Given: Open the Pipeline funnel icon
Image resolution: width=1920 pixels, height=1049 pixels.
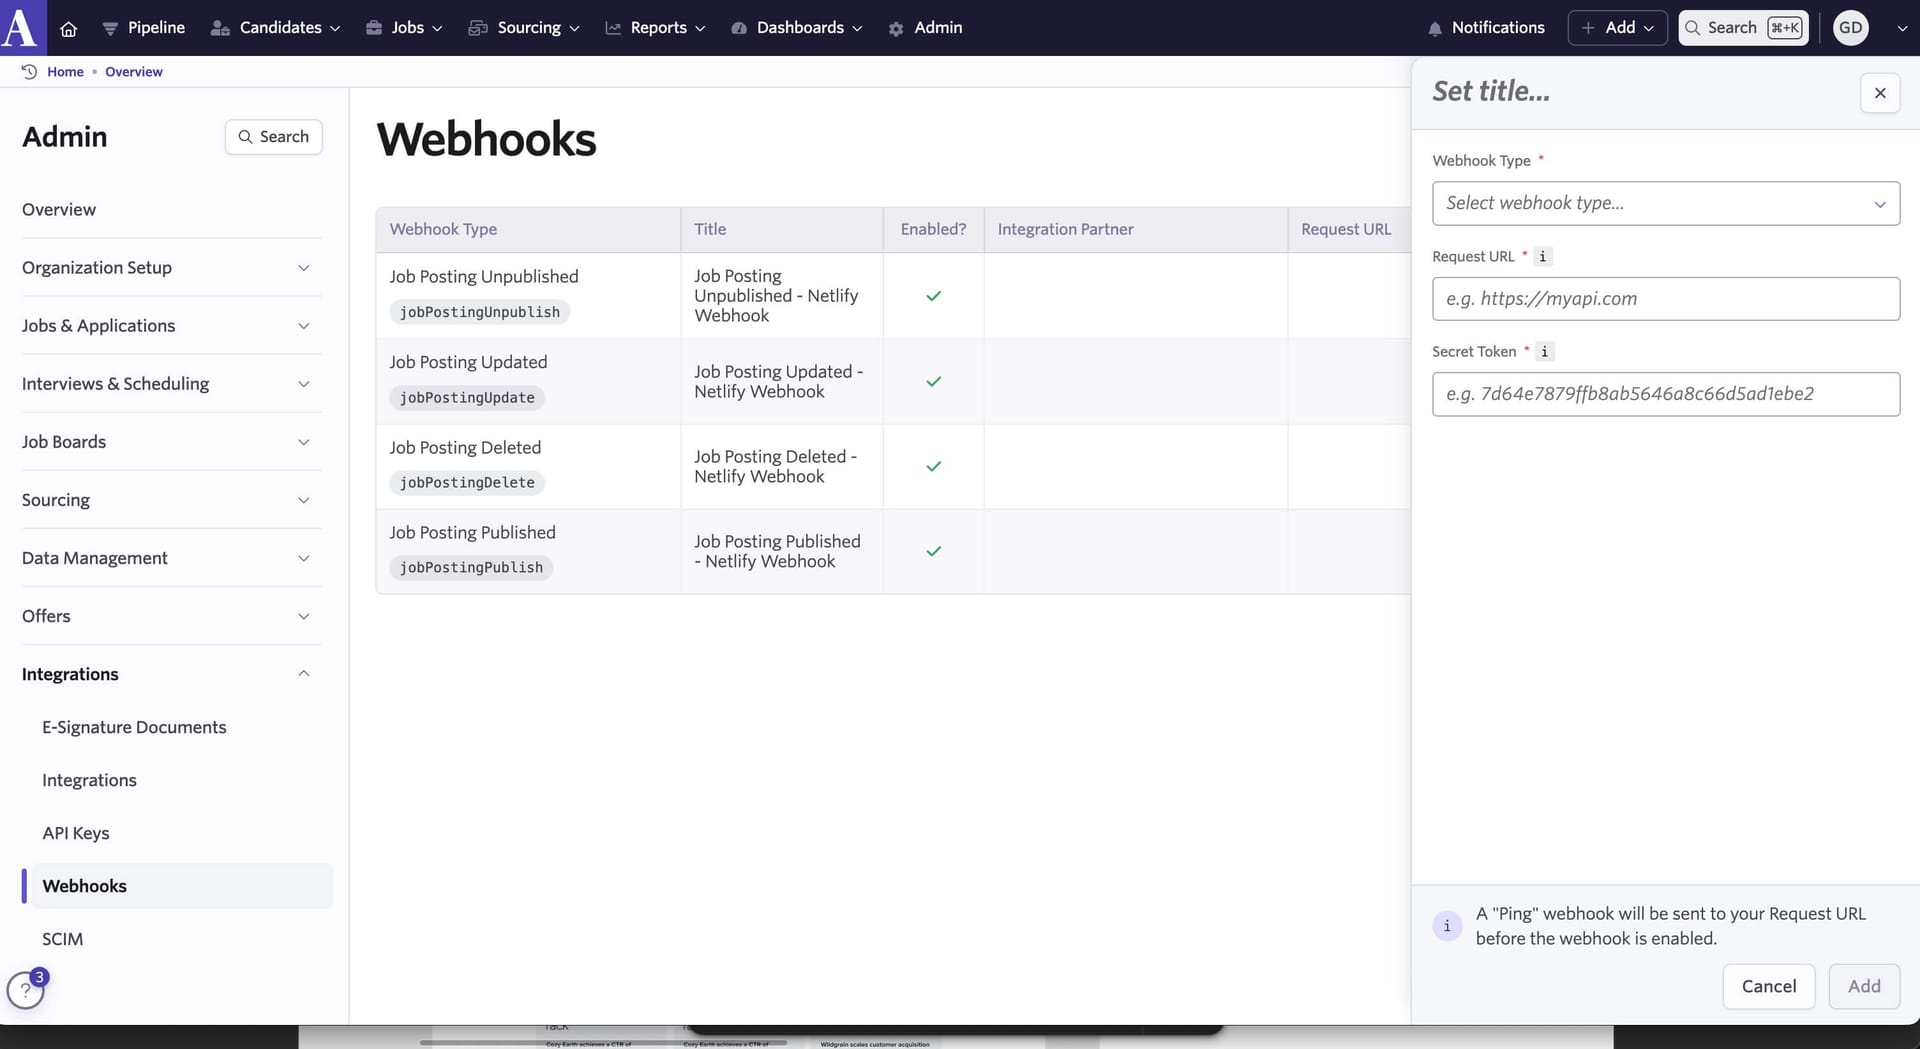Looking at the screenshot, I should pyautogui.click(x=110, y=27).
